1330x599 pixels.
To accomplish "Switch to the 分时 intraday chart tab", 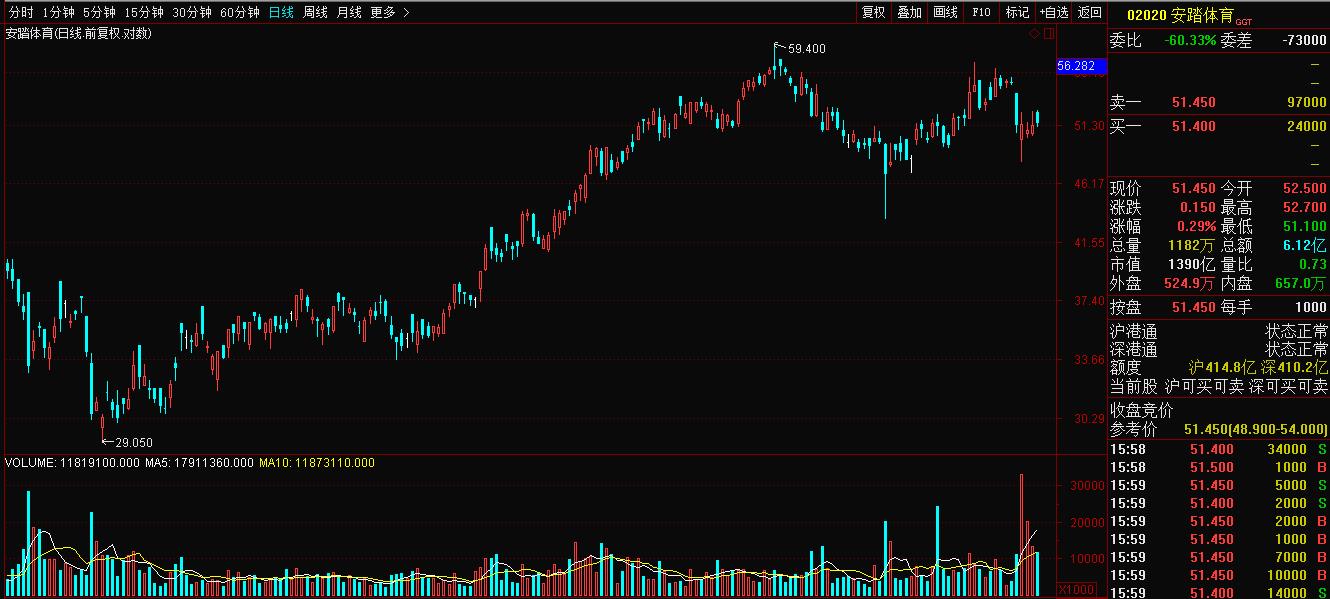I will point(21,12).
